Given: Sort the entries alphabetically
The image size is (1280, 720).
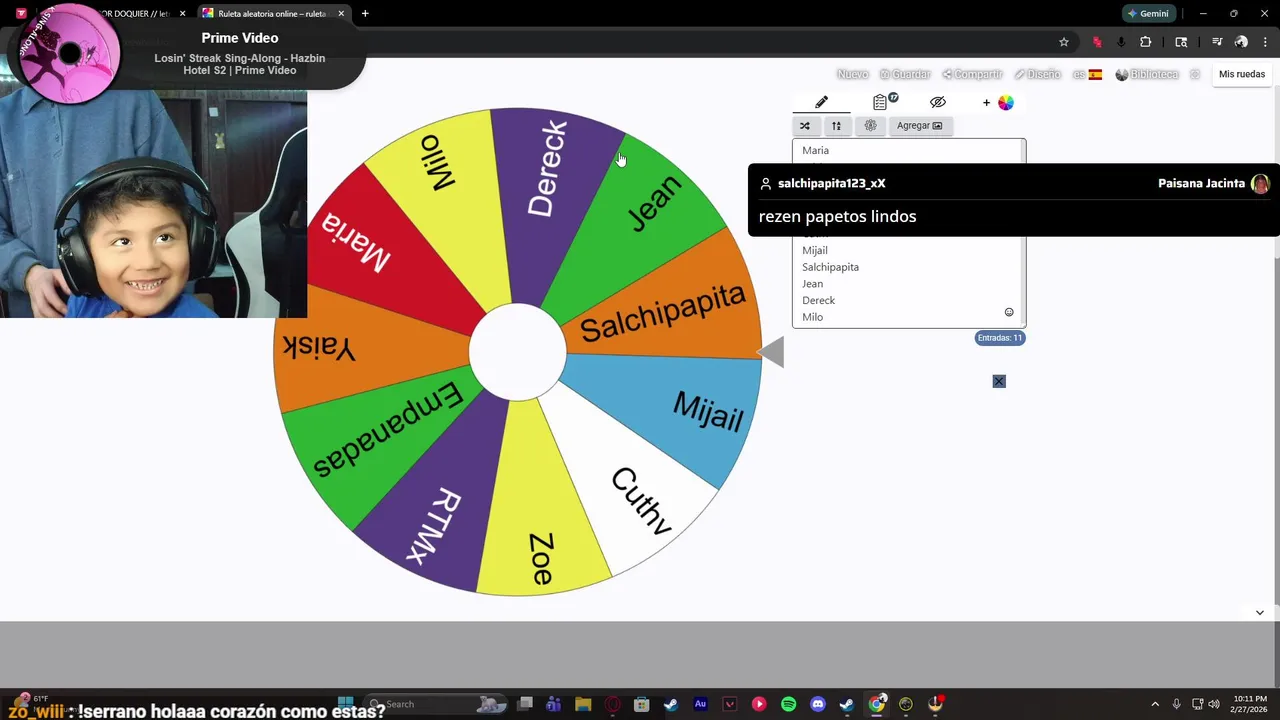Looking at the screenshot, I should 836,126.
